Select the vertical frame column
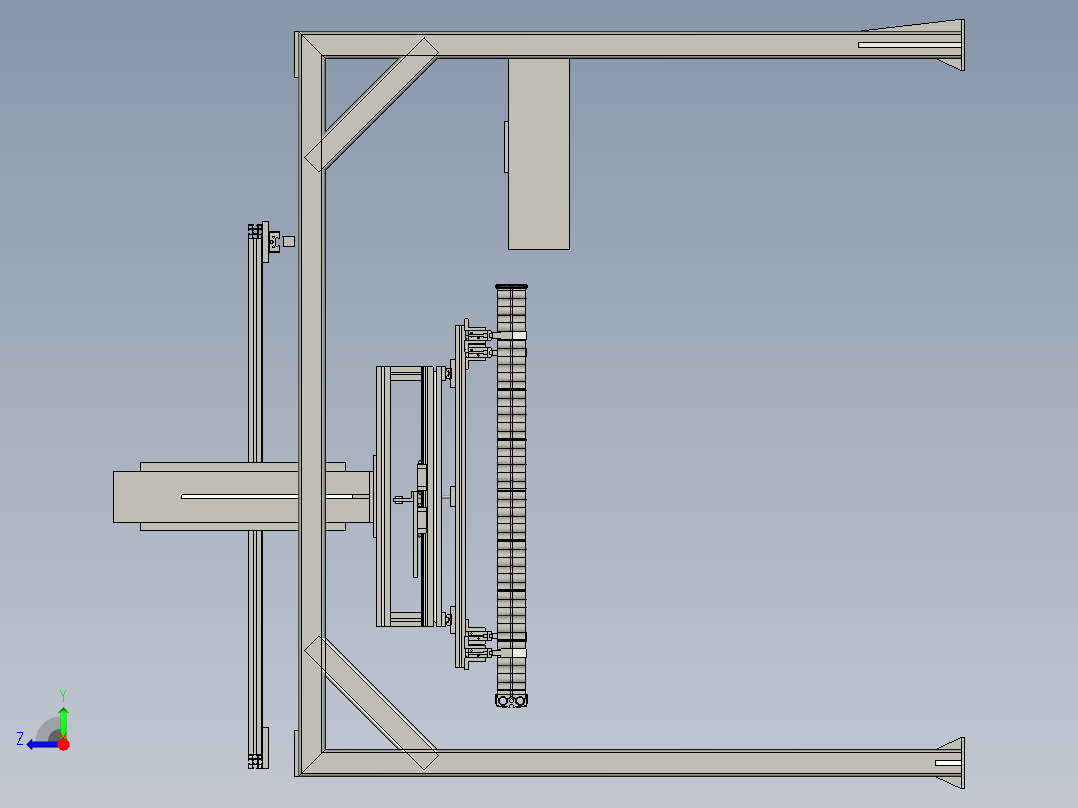Image resolution: width=1078 pixels, height=808 pixels. pos(311,404)
